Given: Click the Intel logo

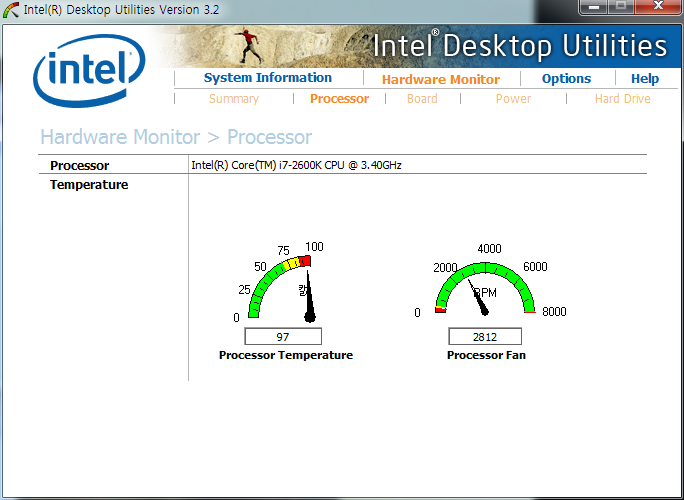Looking at the screenshot, I should point(89,71).
